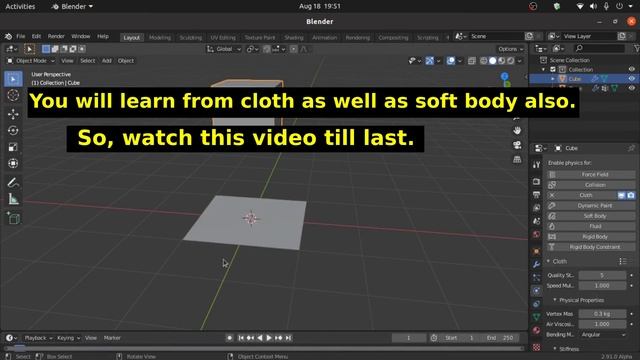The width and height of the screenshot is (640, 360).
Task: Toggle Cube visibility eye in outliner
Action: click(x=631, y=79)
